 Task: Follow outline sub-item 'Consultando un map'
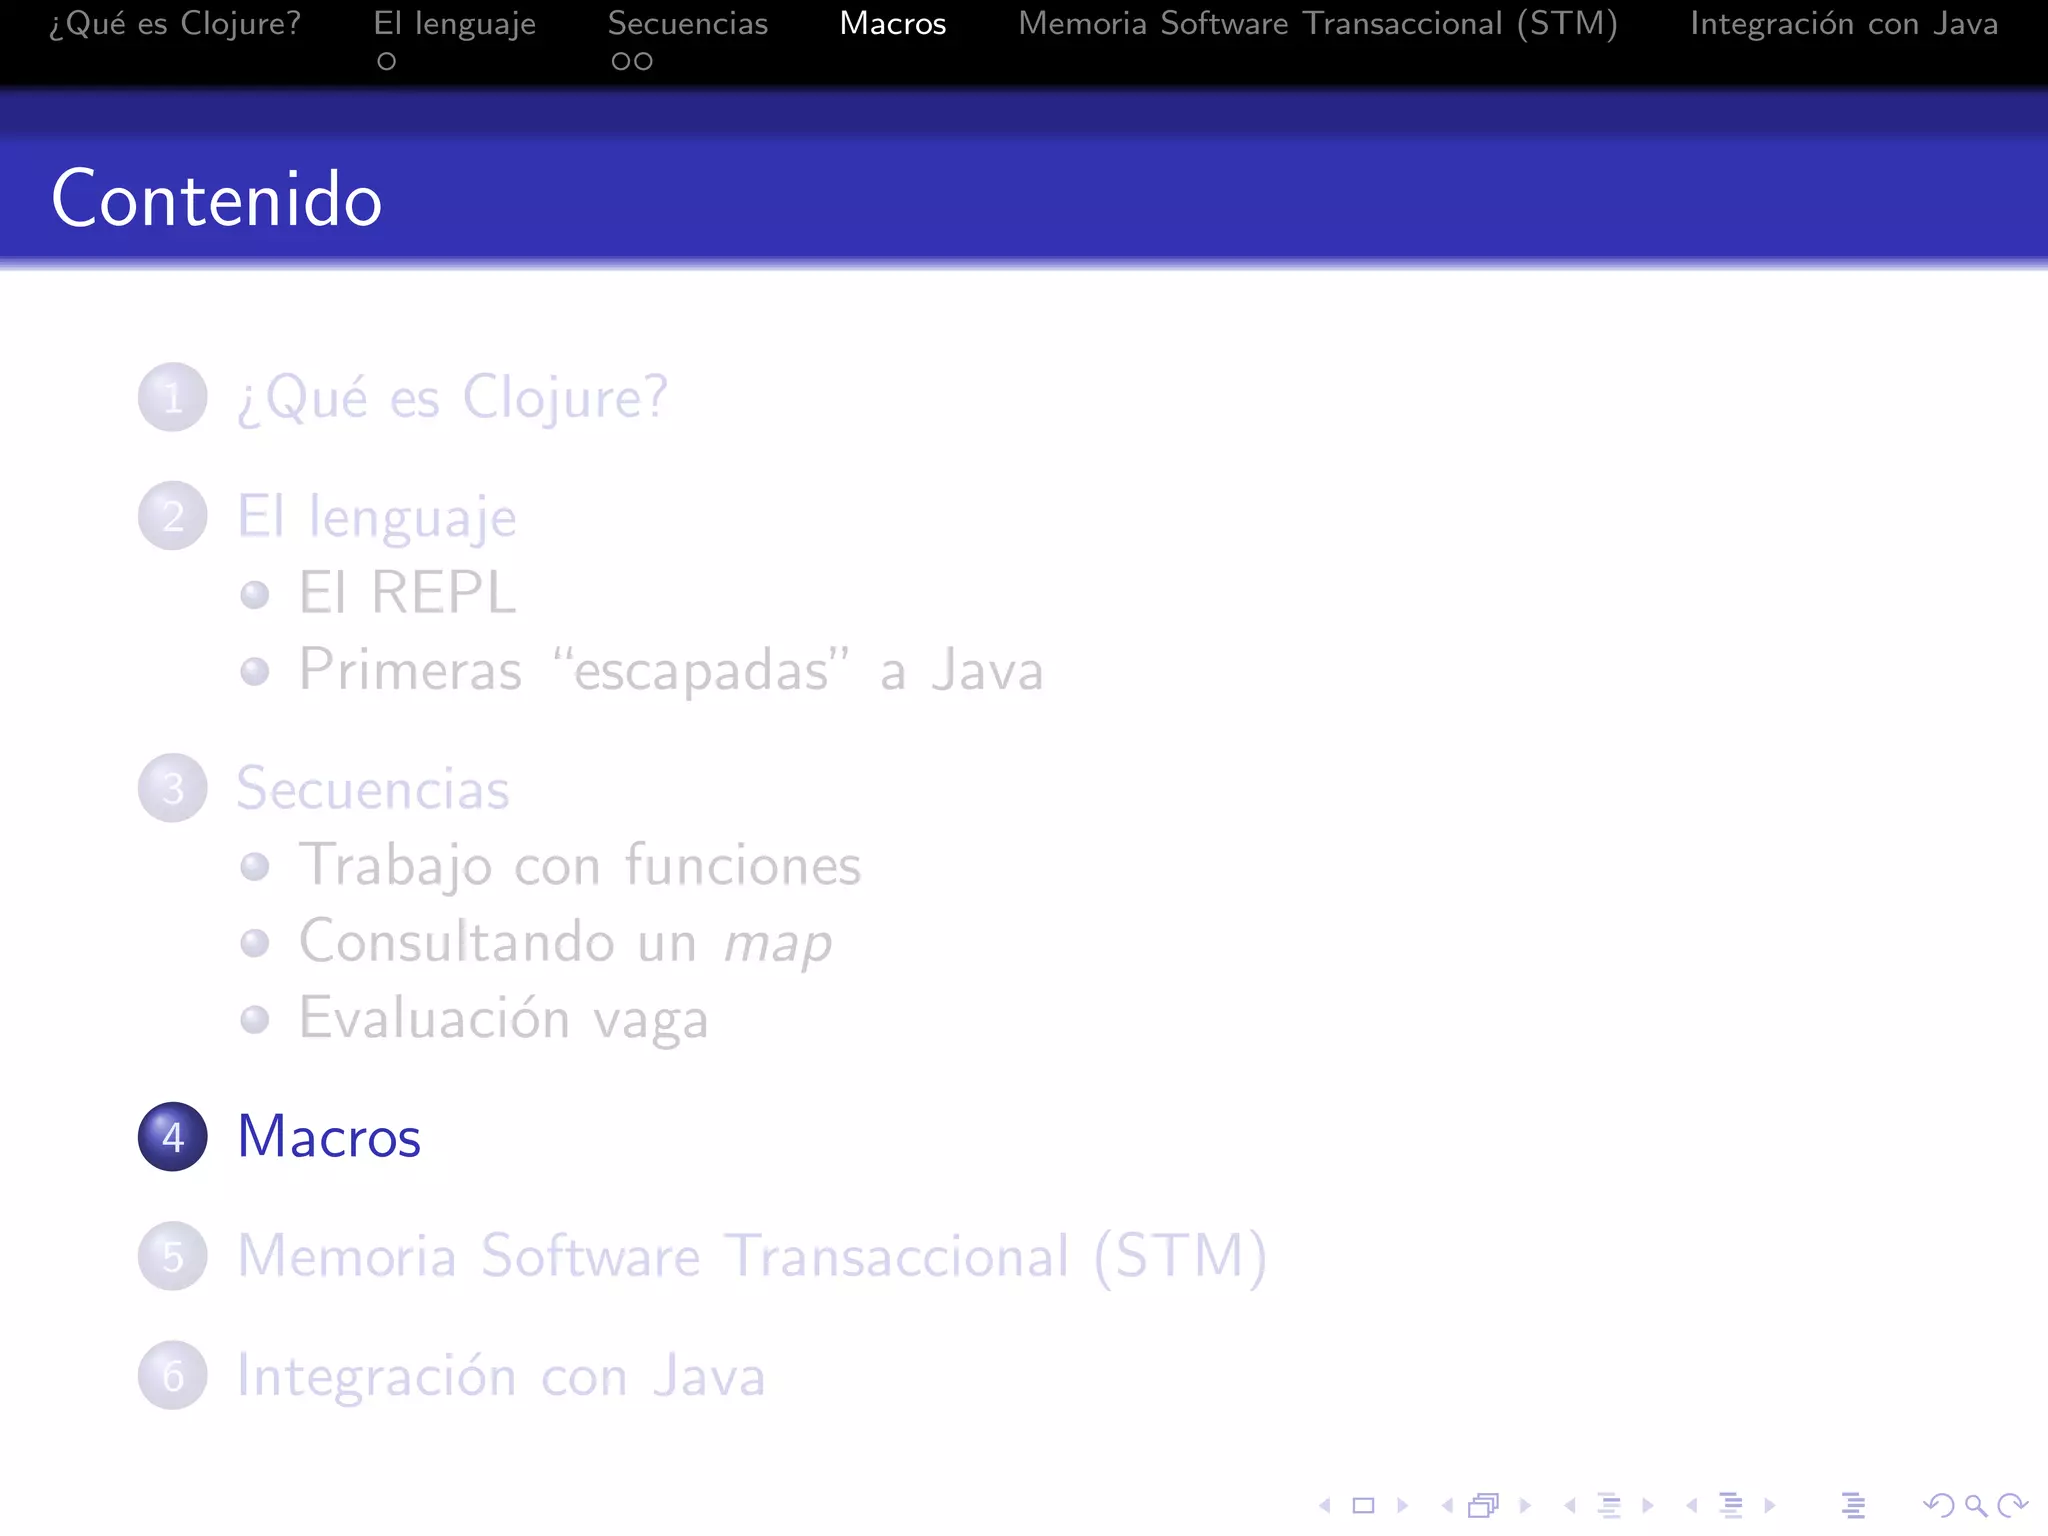tap(565, 943)
